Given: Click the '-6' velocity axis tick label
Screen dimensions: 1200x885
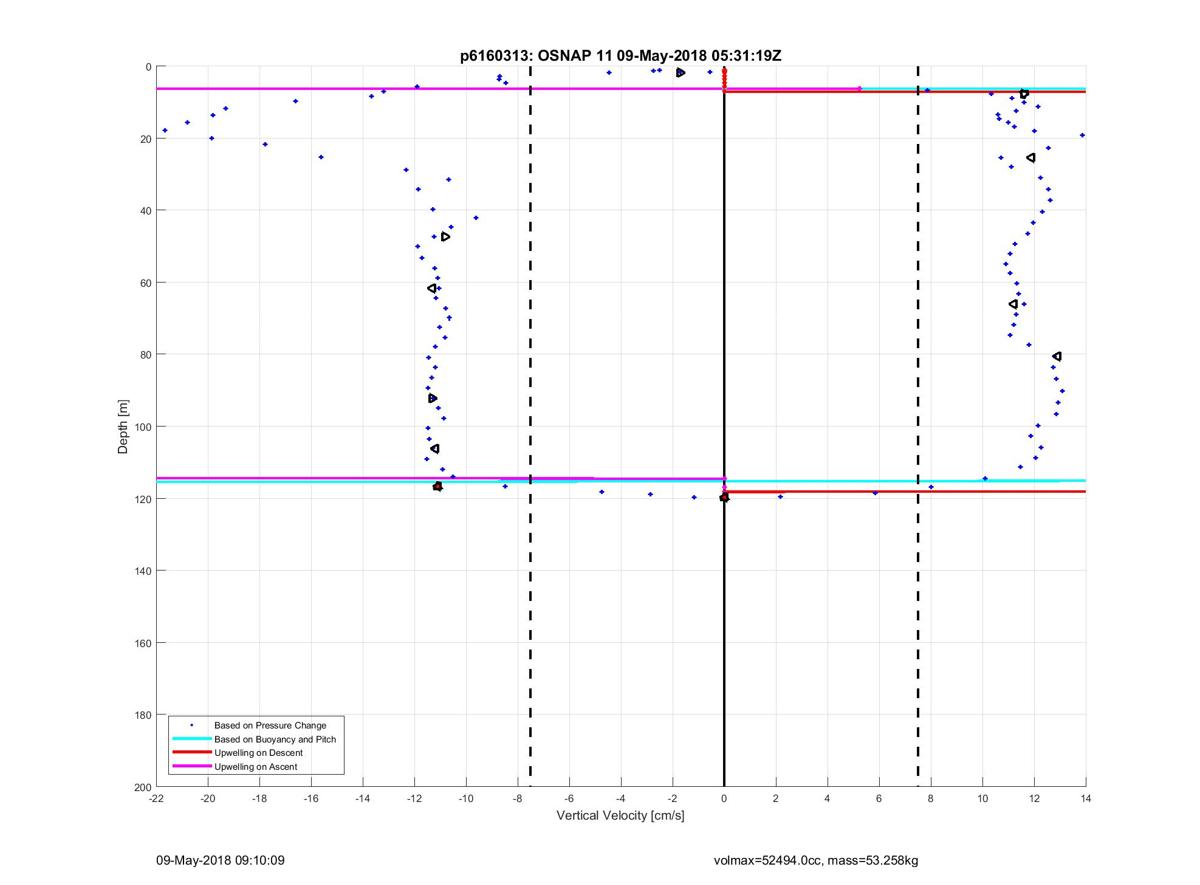Looking at the screenshot, I should 570,798.
